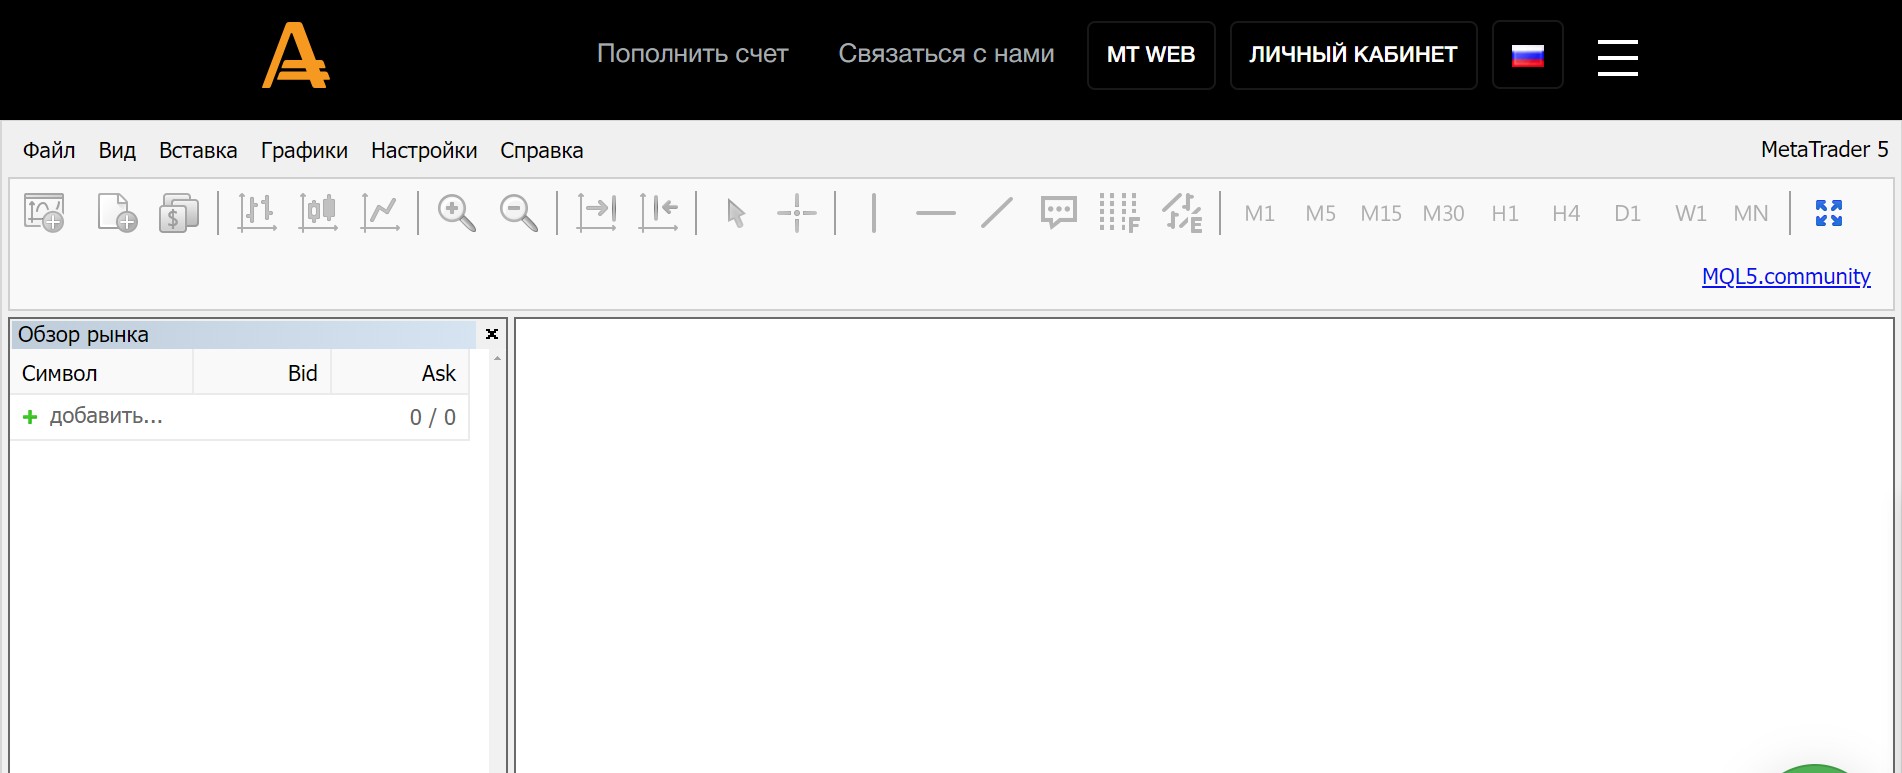Click Связаться с нами link
Screen dimensions: 1902x773
tap(946, 54)
